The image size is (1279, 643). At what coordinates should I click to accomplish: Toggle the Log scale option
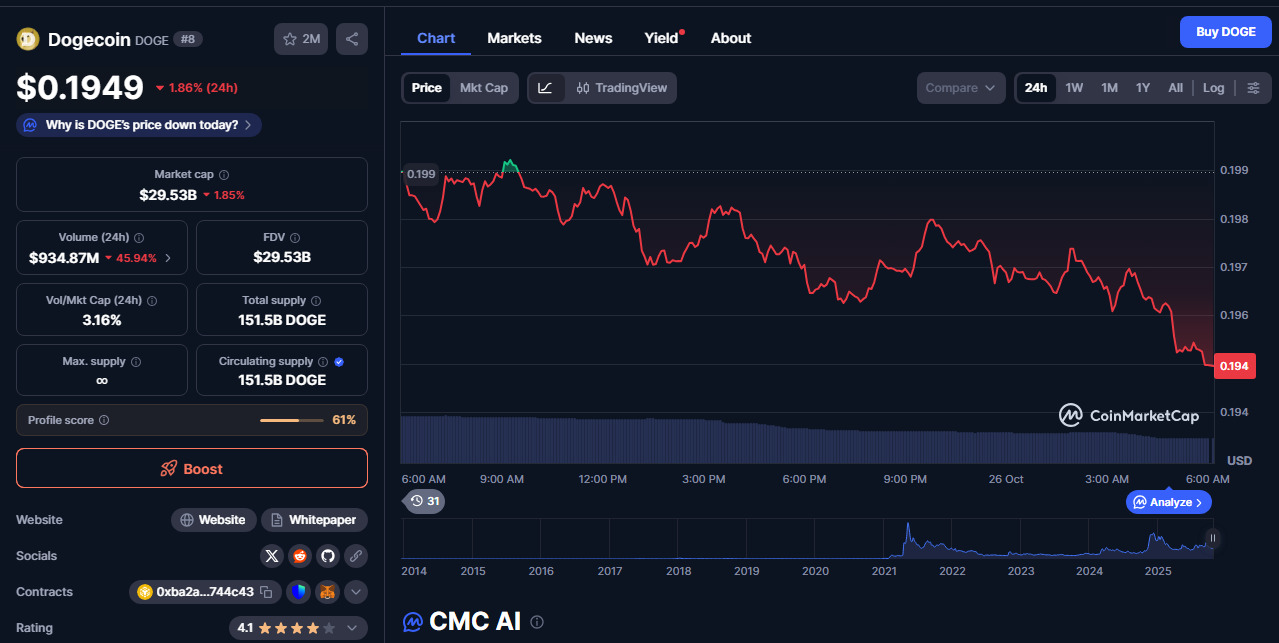coord(1213,88)
